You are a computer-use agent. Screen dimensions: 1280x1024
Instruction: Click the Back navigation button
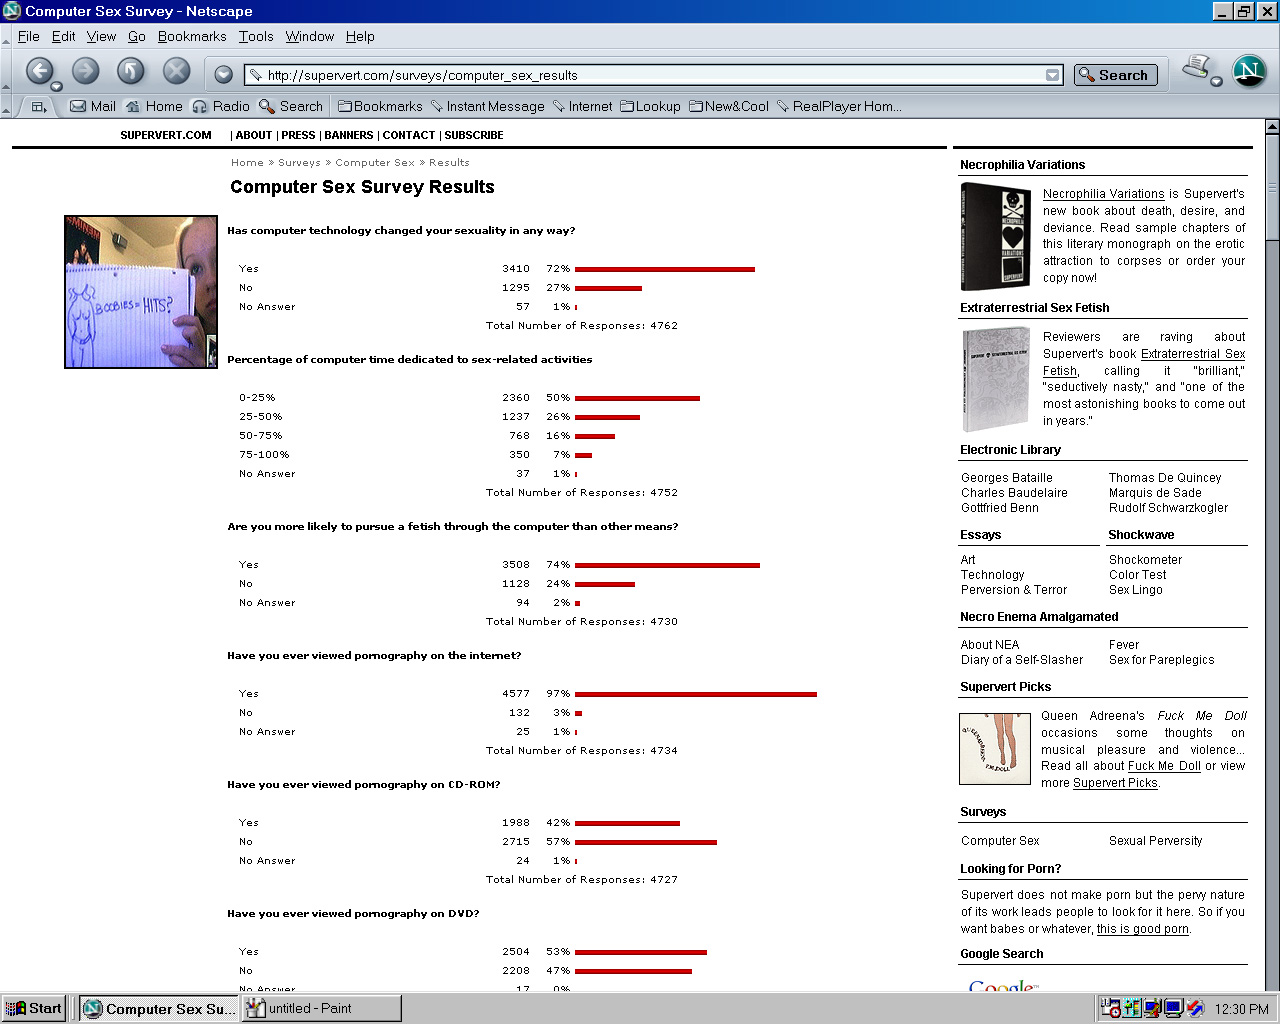click(x=39, y=71)
